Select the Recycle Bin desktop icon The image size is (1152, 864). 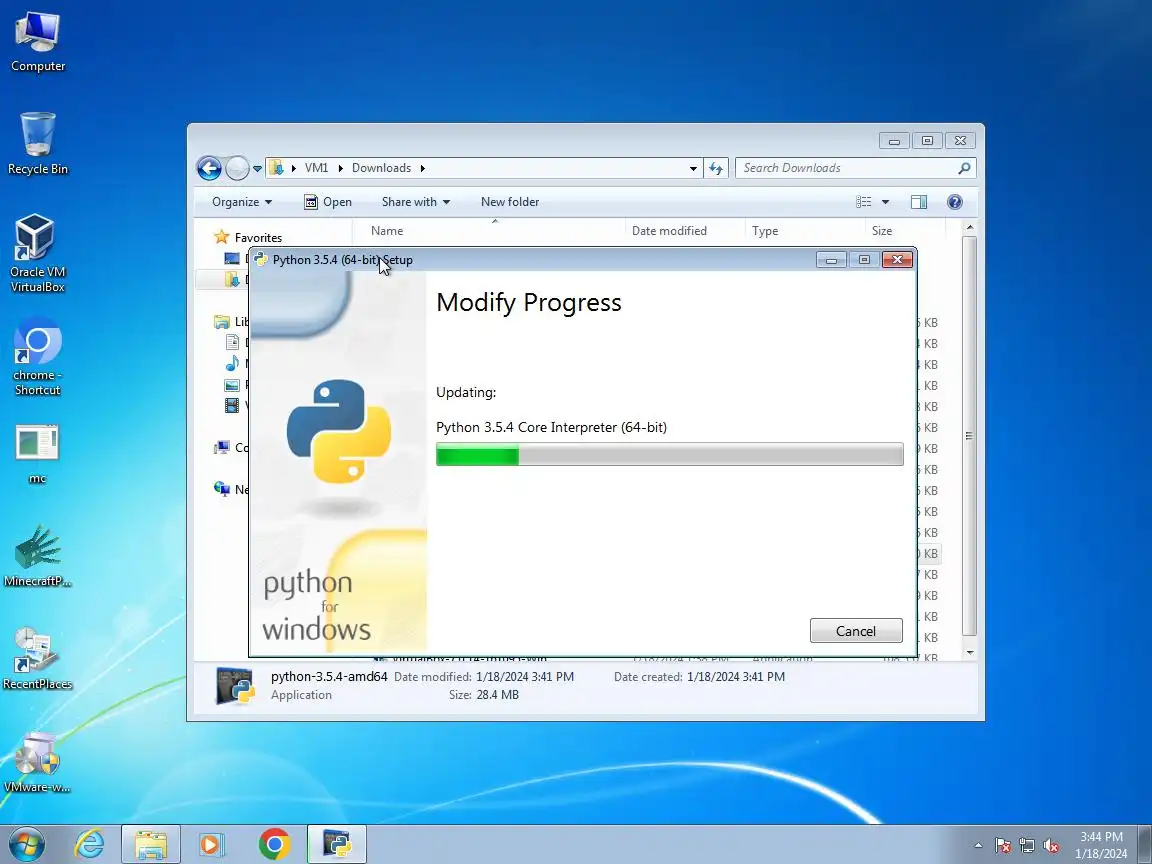click(x=37, y=144)
